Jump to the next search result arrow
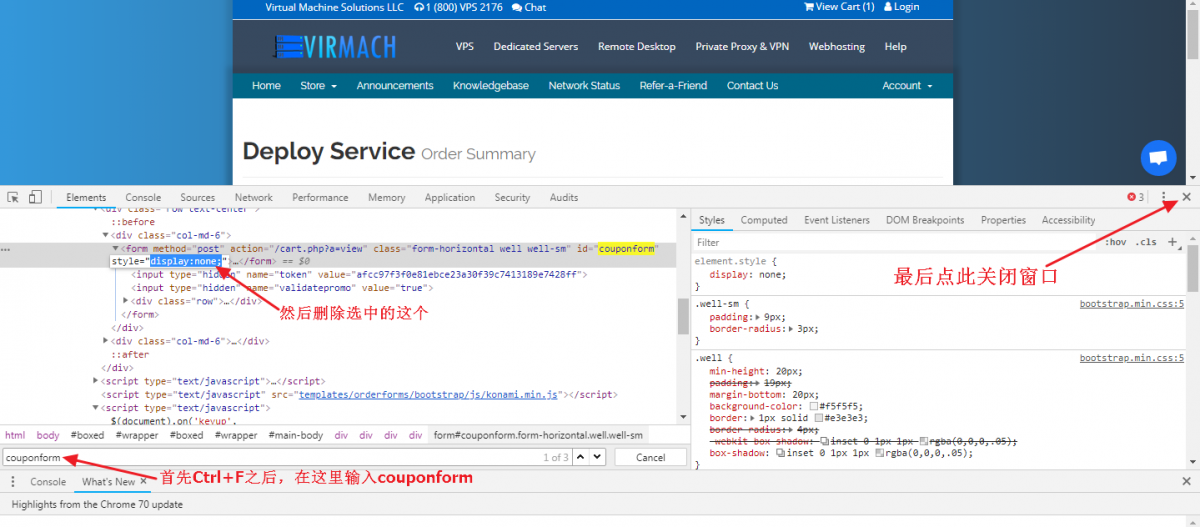The height and width of the screenshot is (527, 1200). pyautogui.click(x=598, y=457)
